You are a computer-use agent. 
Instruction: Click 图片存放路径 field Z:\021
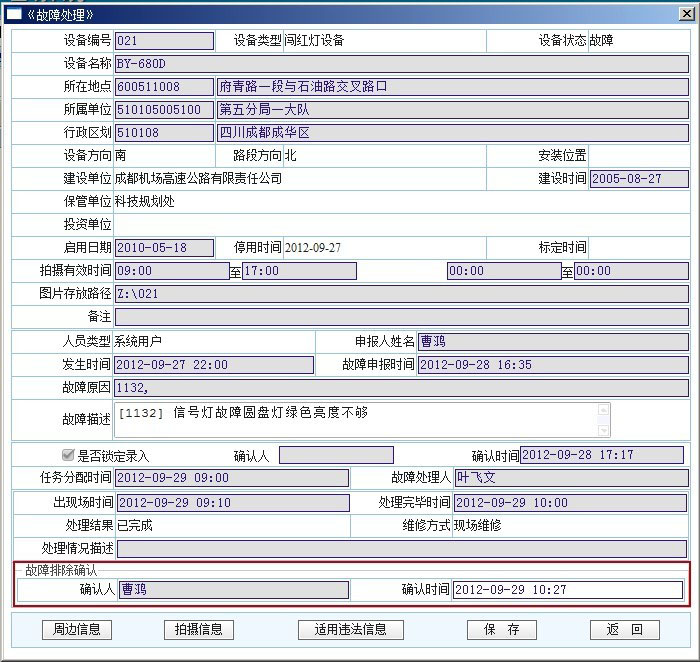401,294
